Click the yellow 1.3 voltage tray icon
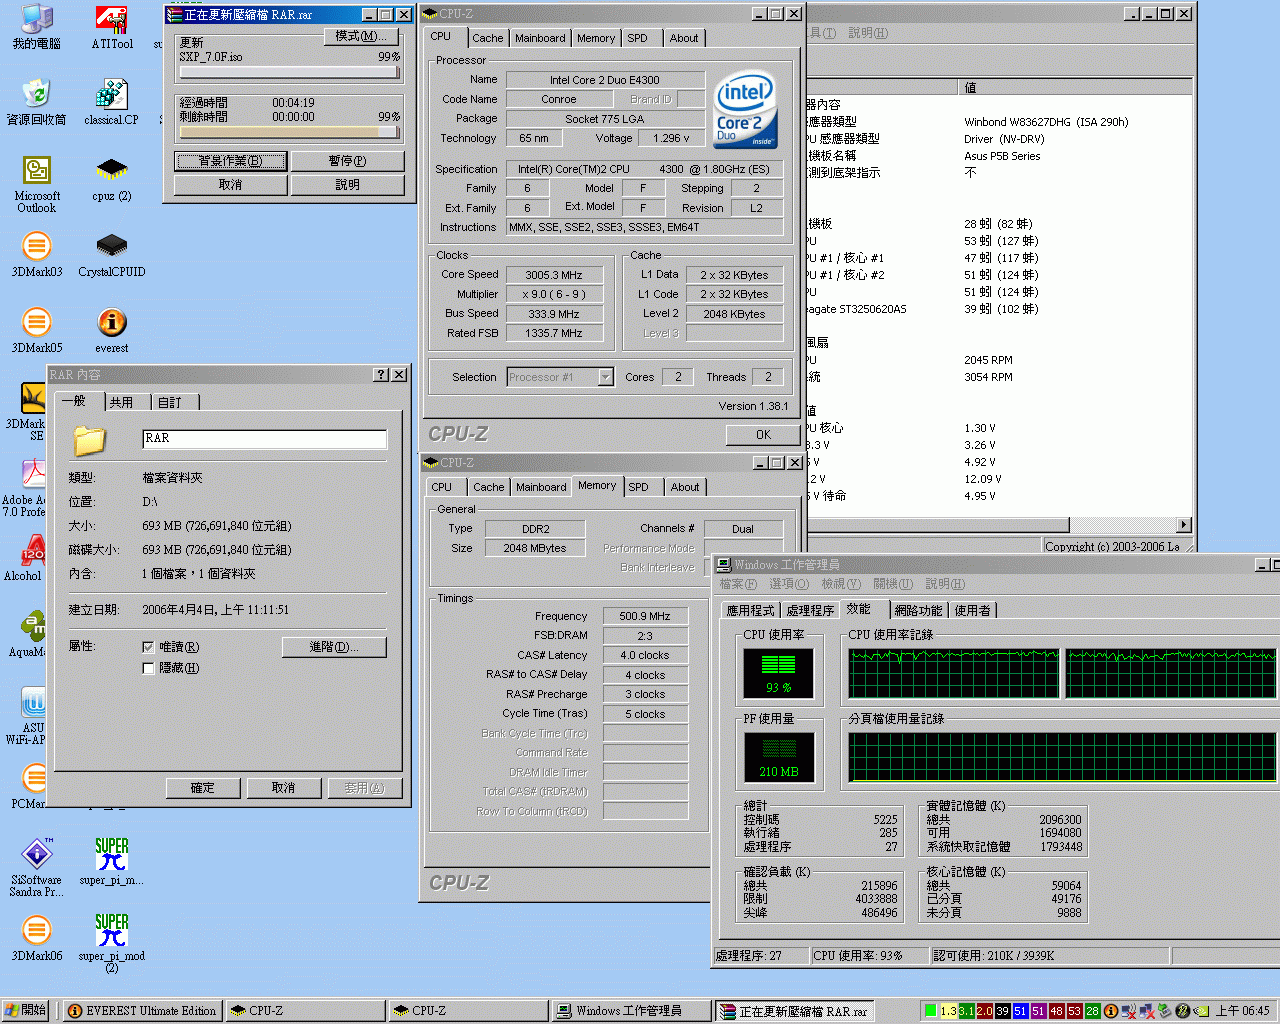Image resolution: width=1280 pixels, height=1024 pixels. coord(949,1011)
